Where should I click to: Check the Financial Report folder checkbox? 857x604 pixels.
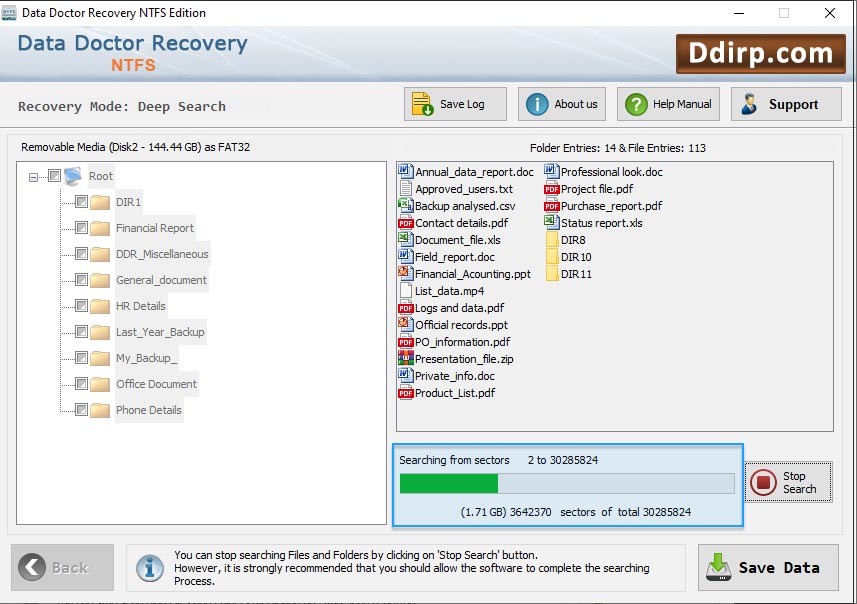81,227
